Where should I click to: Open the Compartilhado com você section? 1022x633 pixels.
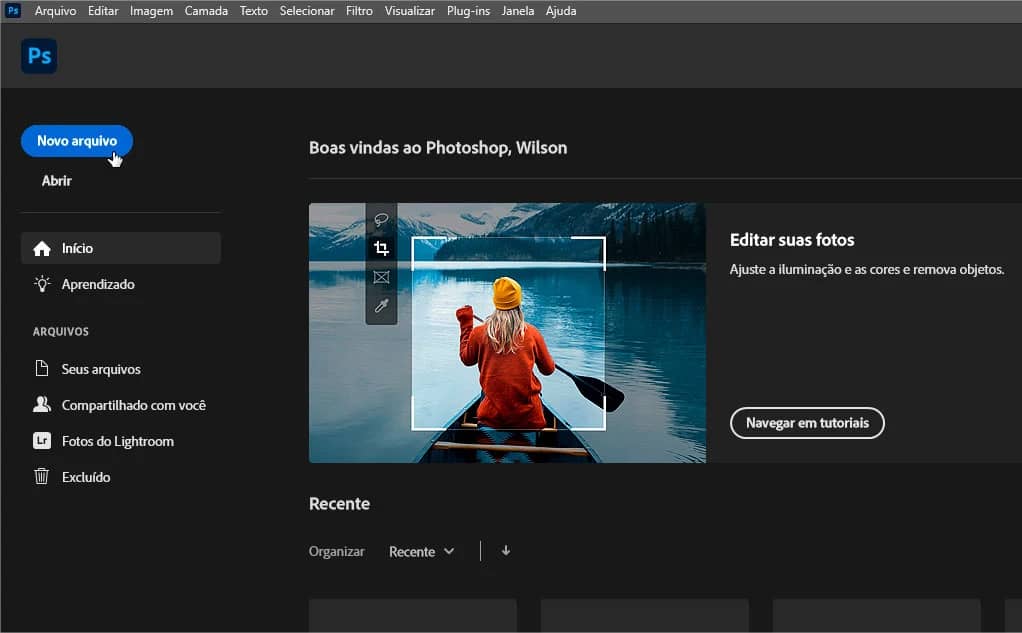coord(133,405)
